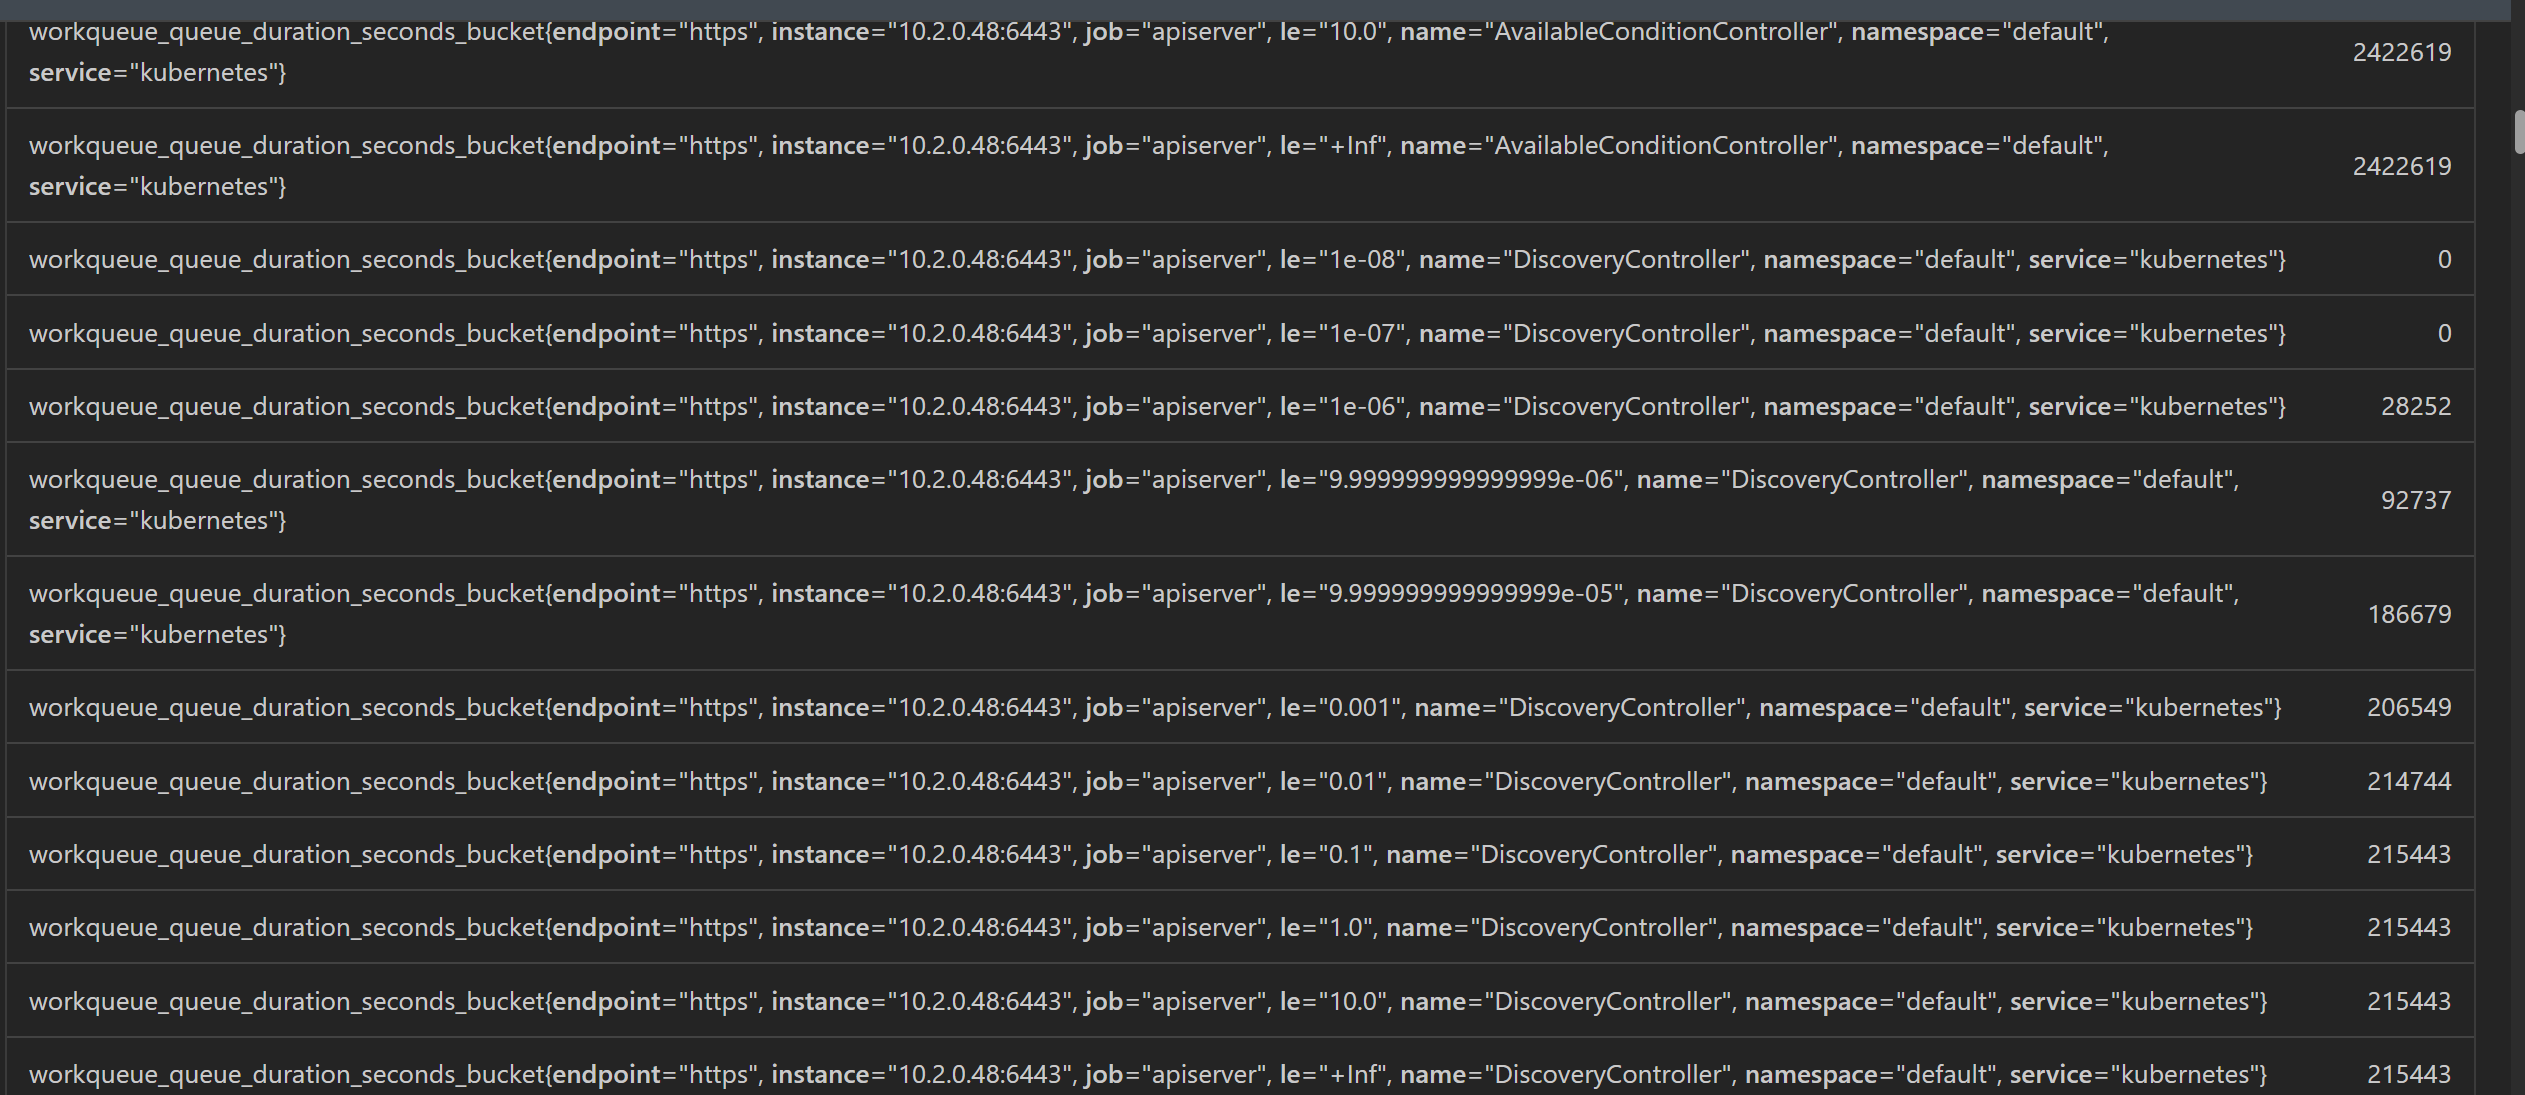Click AvailableConditionController row with le="+Inf"

(x=1240, y=165)
